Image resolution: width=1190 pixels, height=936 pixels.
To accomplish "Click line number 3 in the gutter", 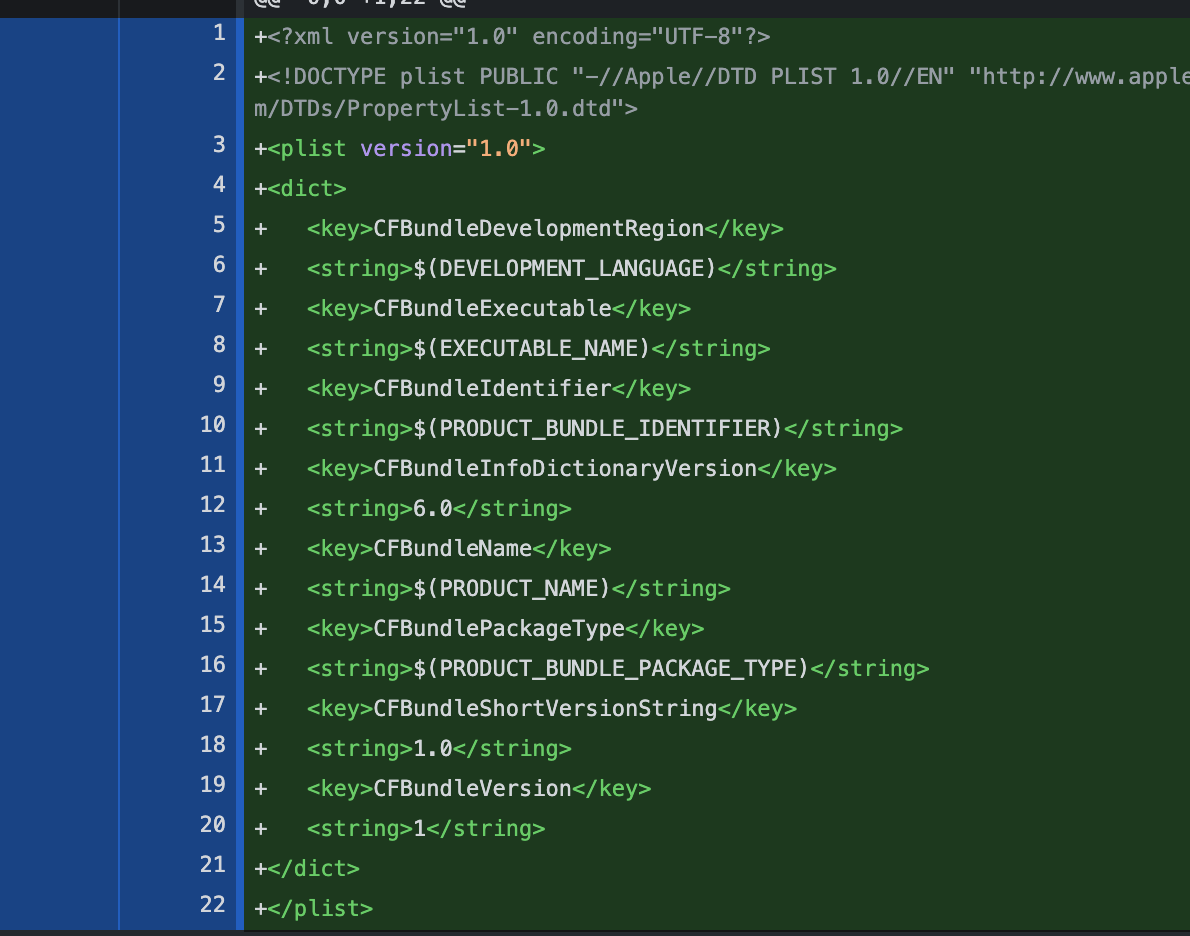I will pos(219,144).
